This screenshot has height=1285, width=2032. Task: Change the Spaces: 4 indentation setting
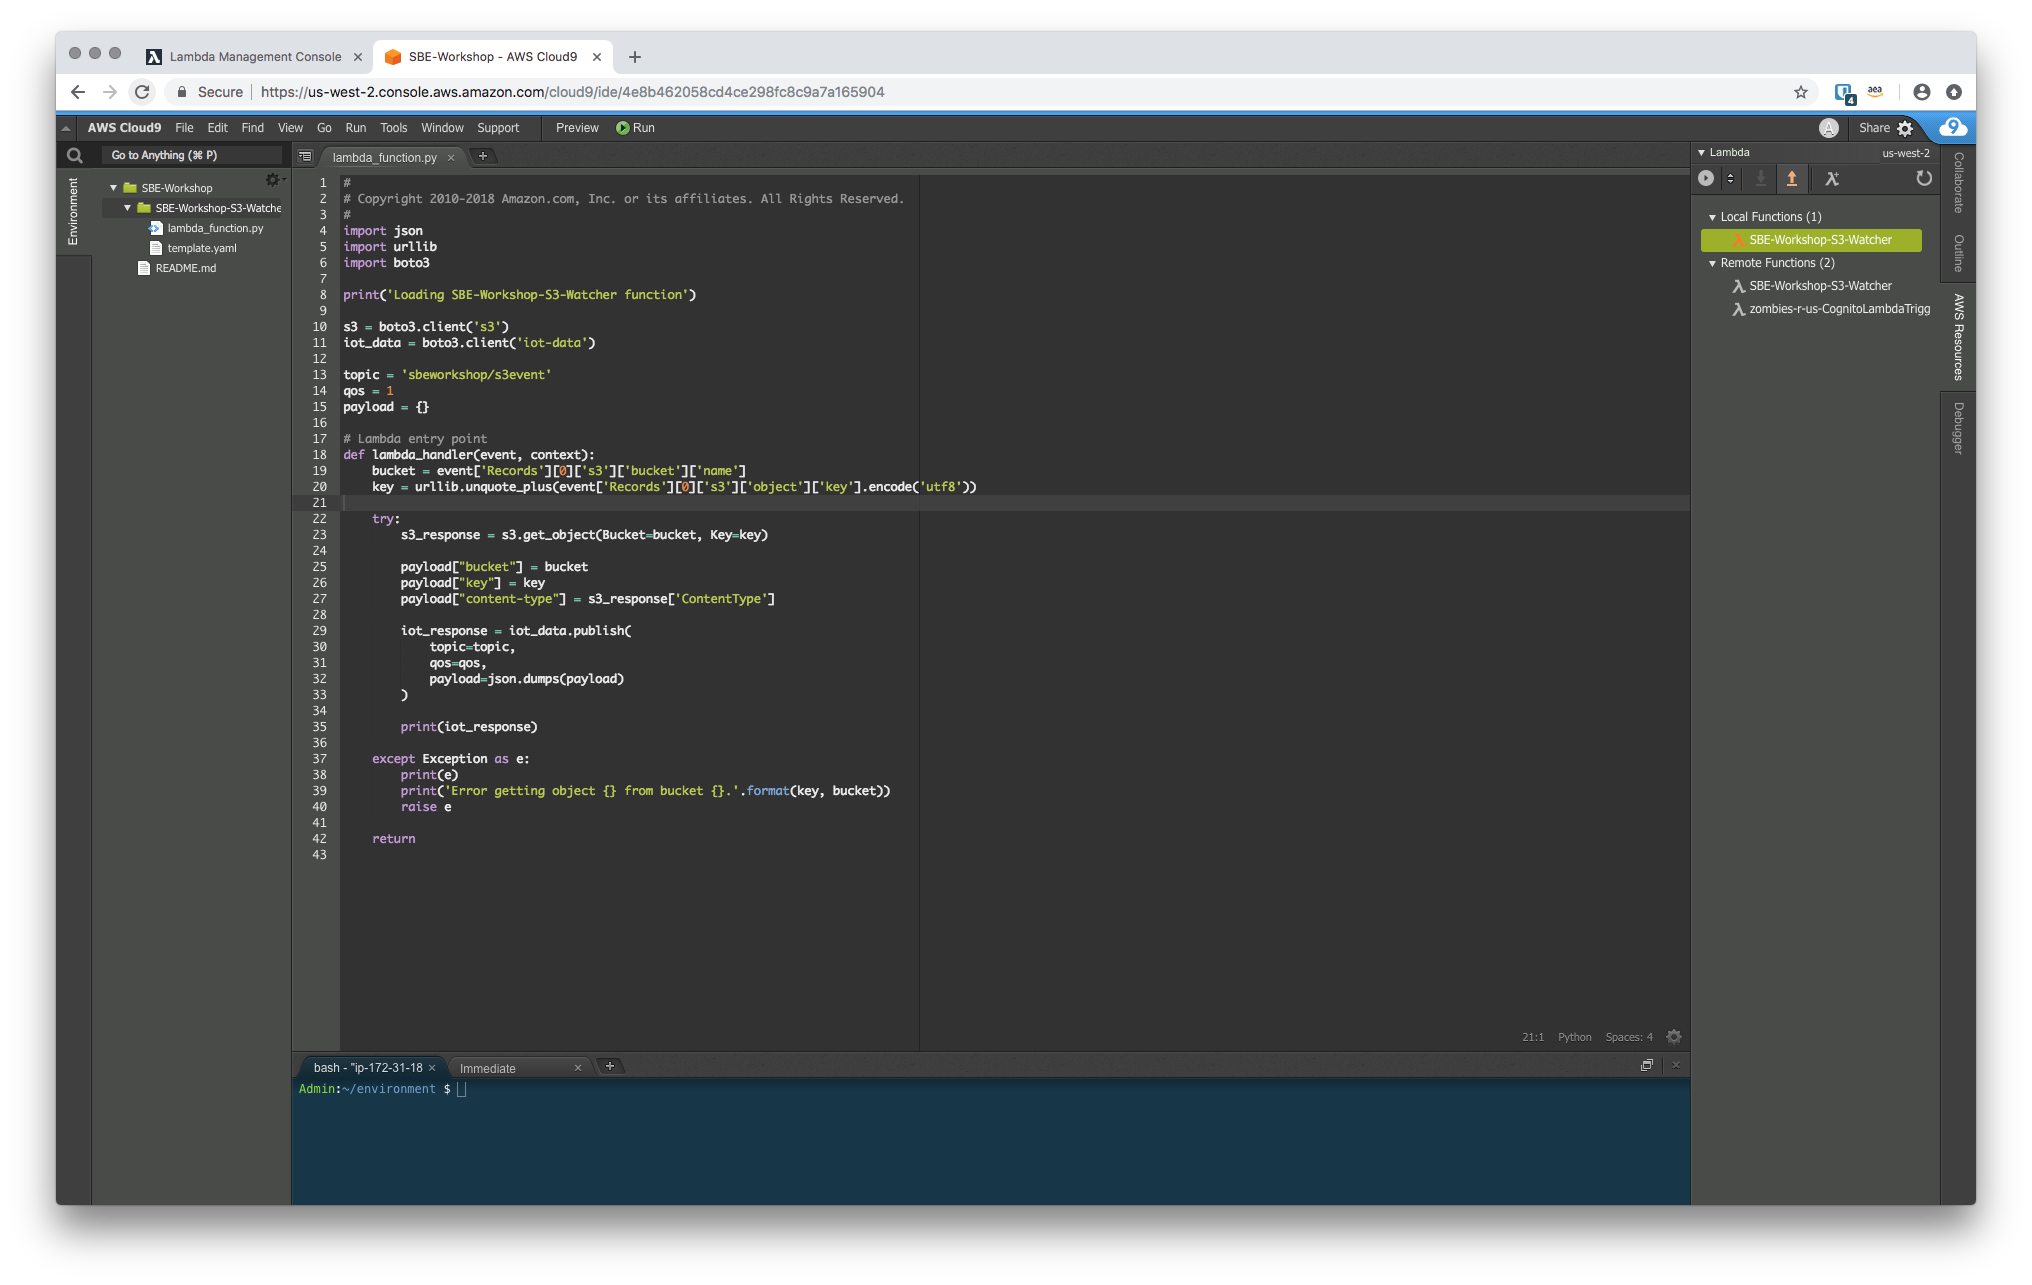point(1628,1037)
